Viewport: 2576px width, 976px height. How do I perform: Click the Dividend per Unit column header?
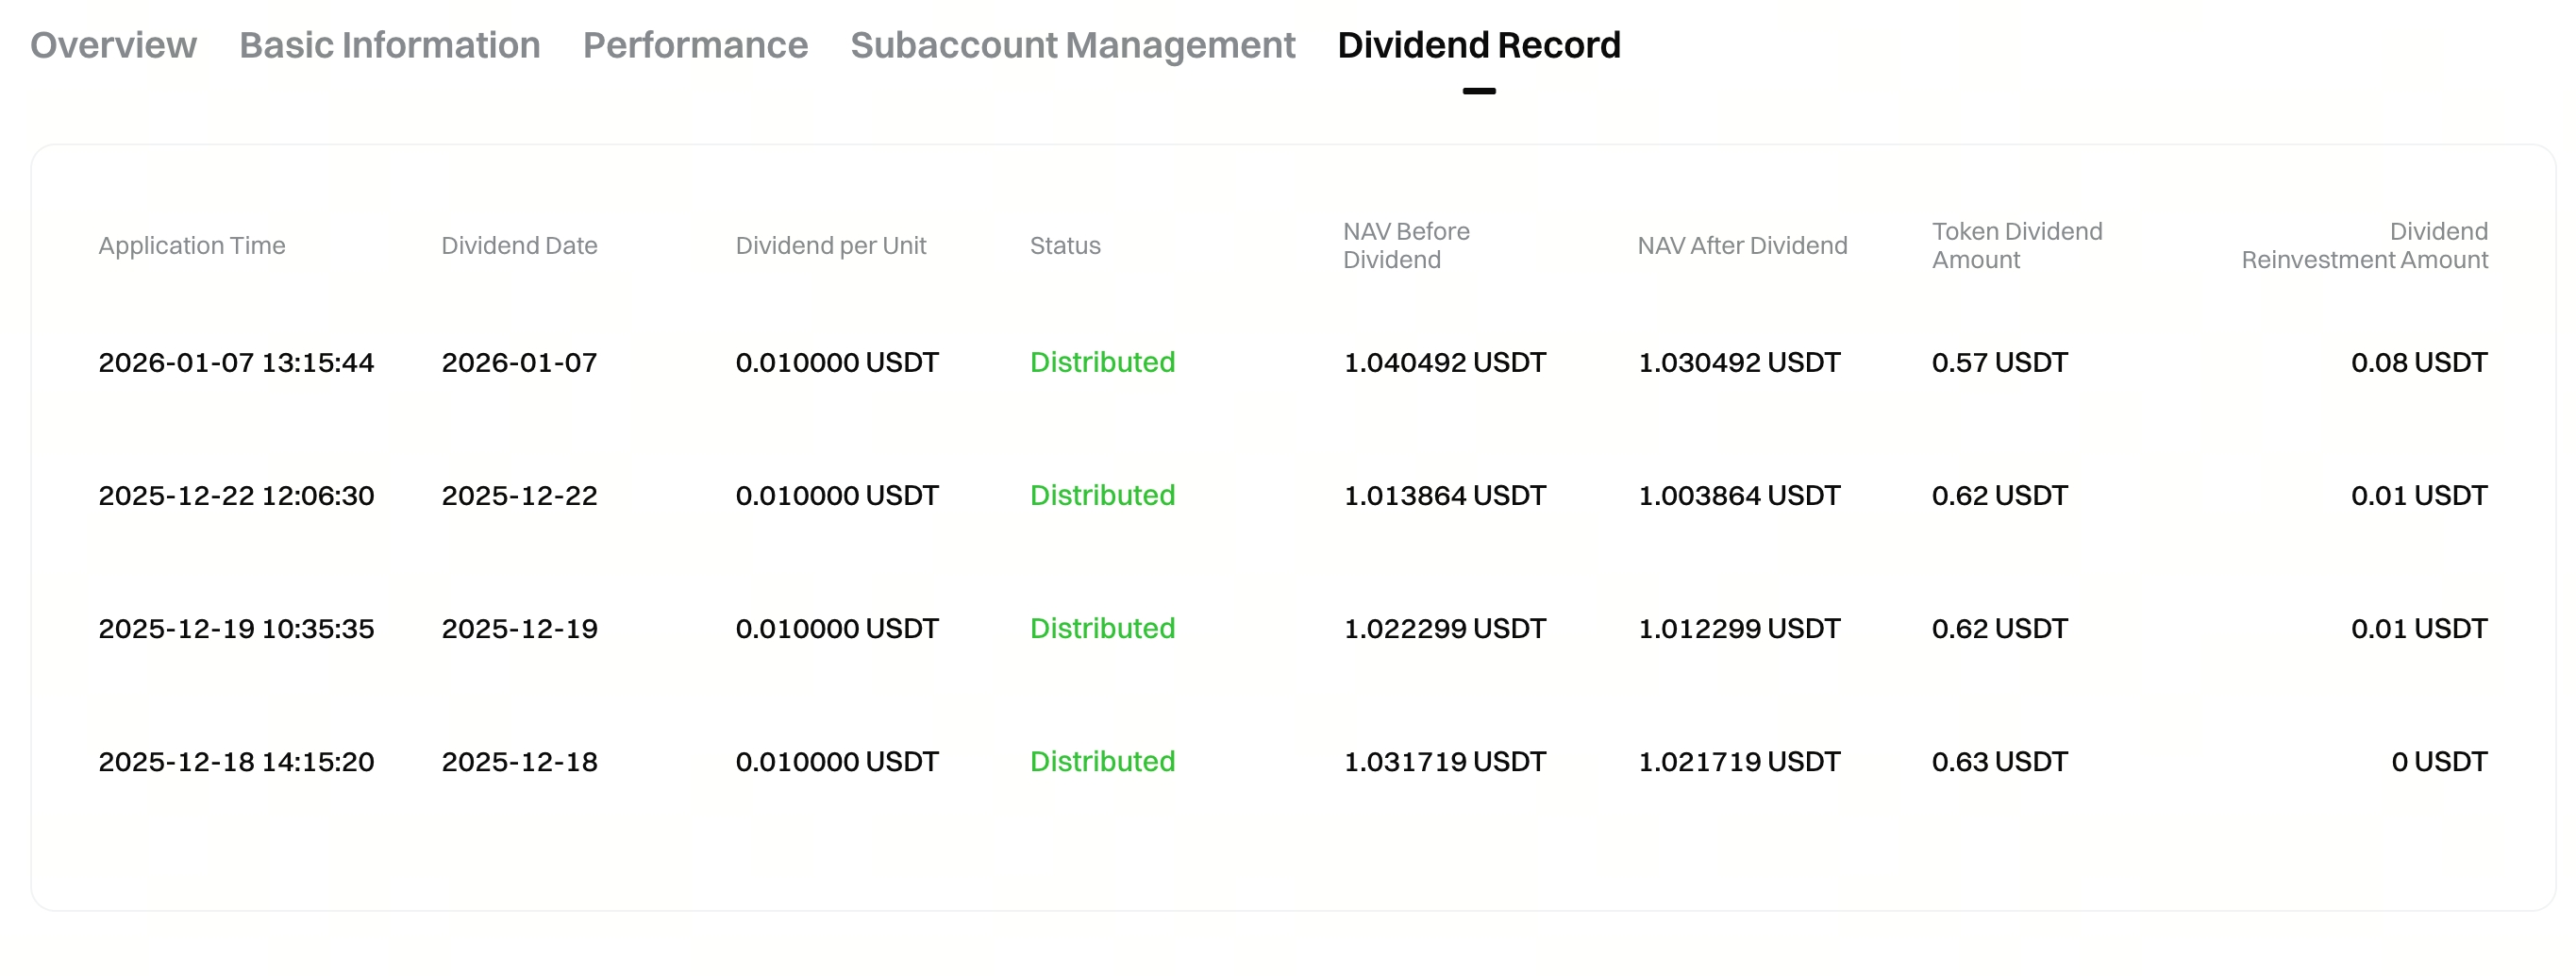click(x=830, y=245)
